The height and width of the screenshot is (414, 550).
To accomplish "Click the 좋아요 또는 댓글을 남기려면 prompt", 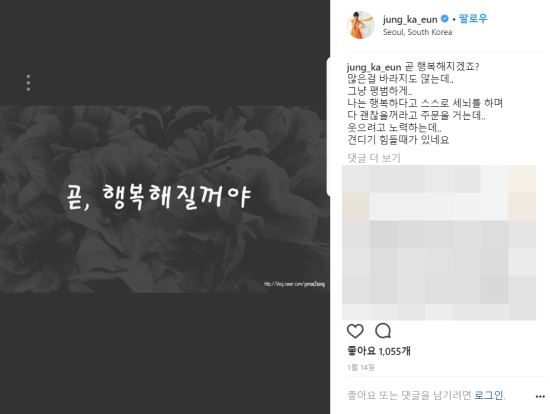I will tap(409, 395).
